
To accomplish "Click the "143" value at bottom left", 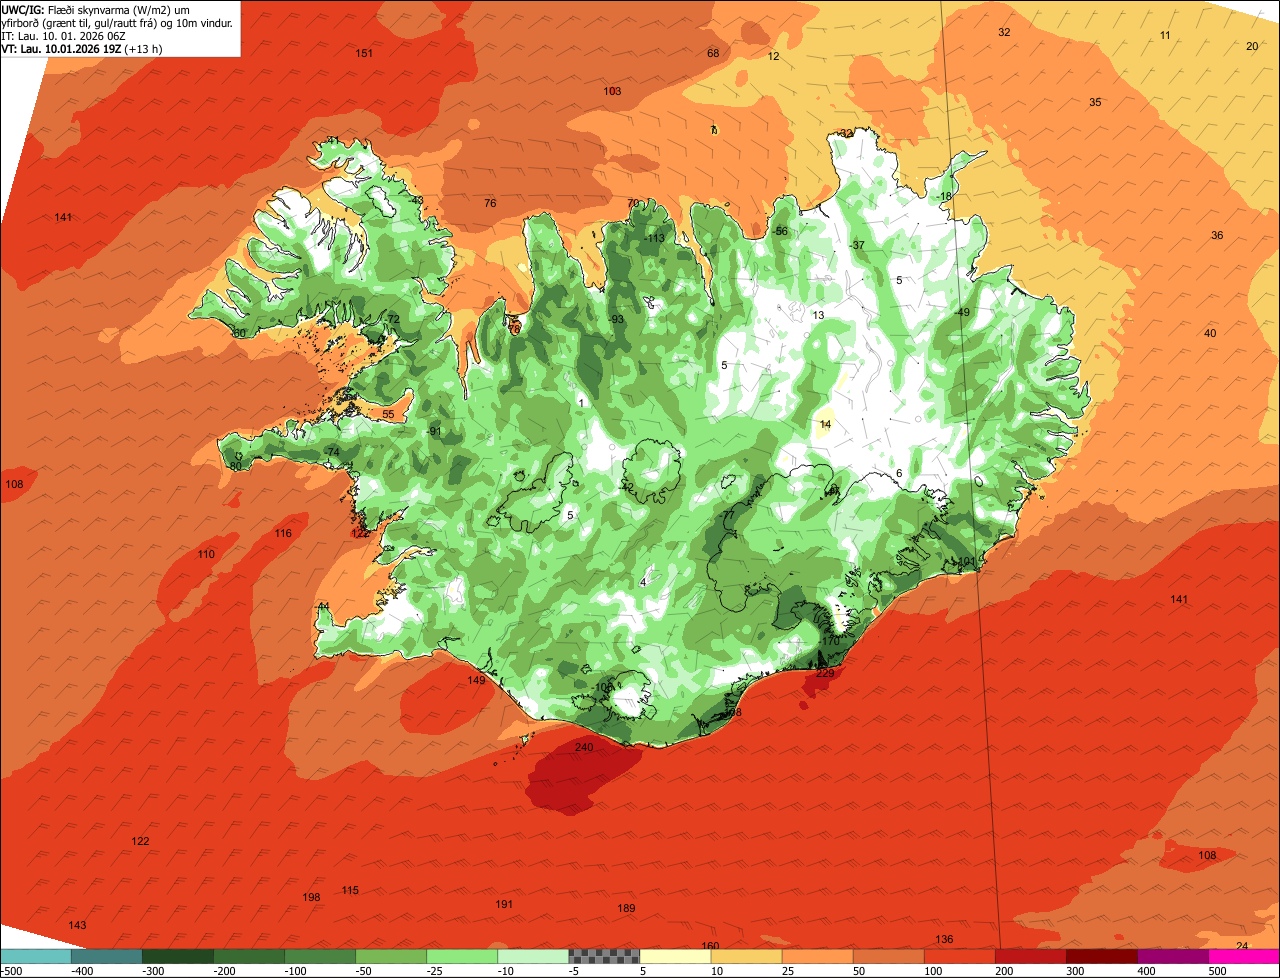I will 77,925.
